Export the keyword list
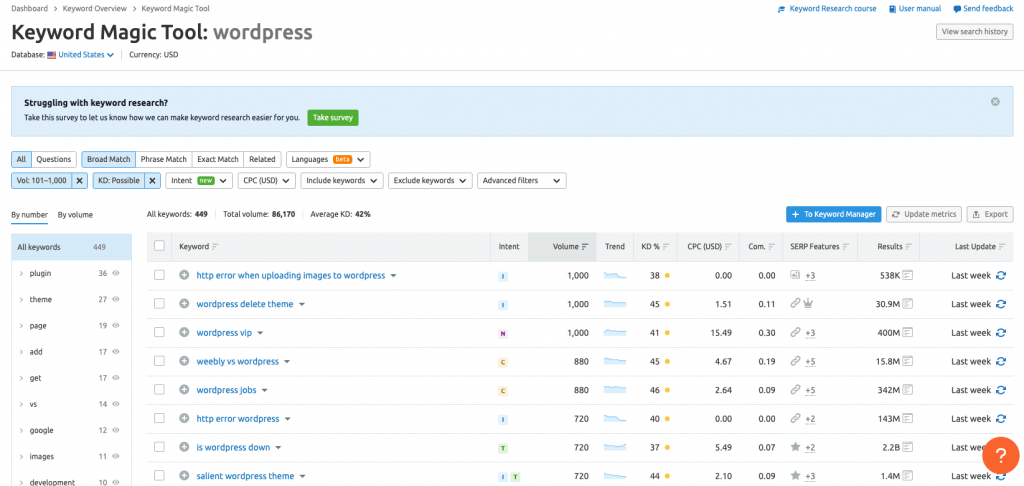 tap(990, 214)
